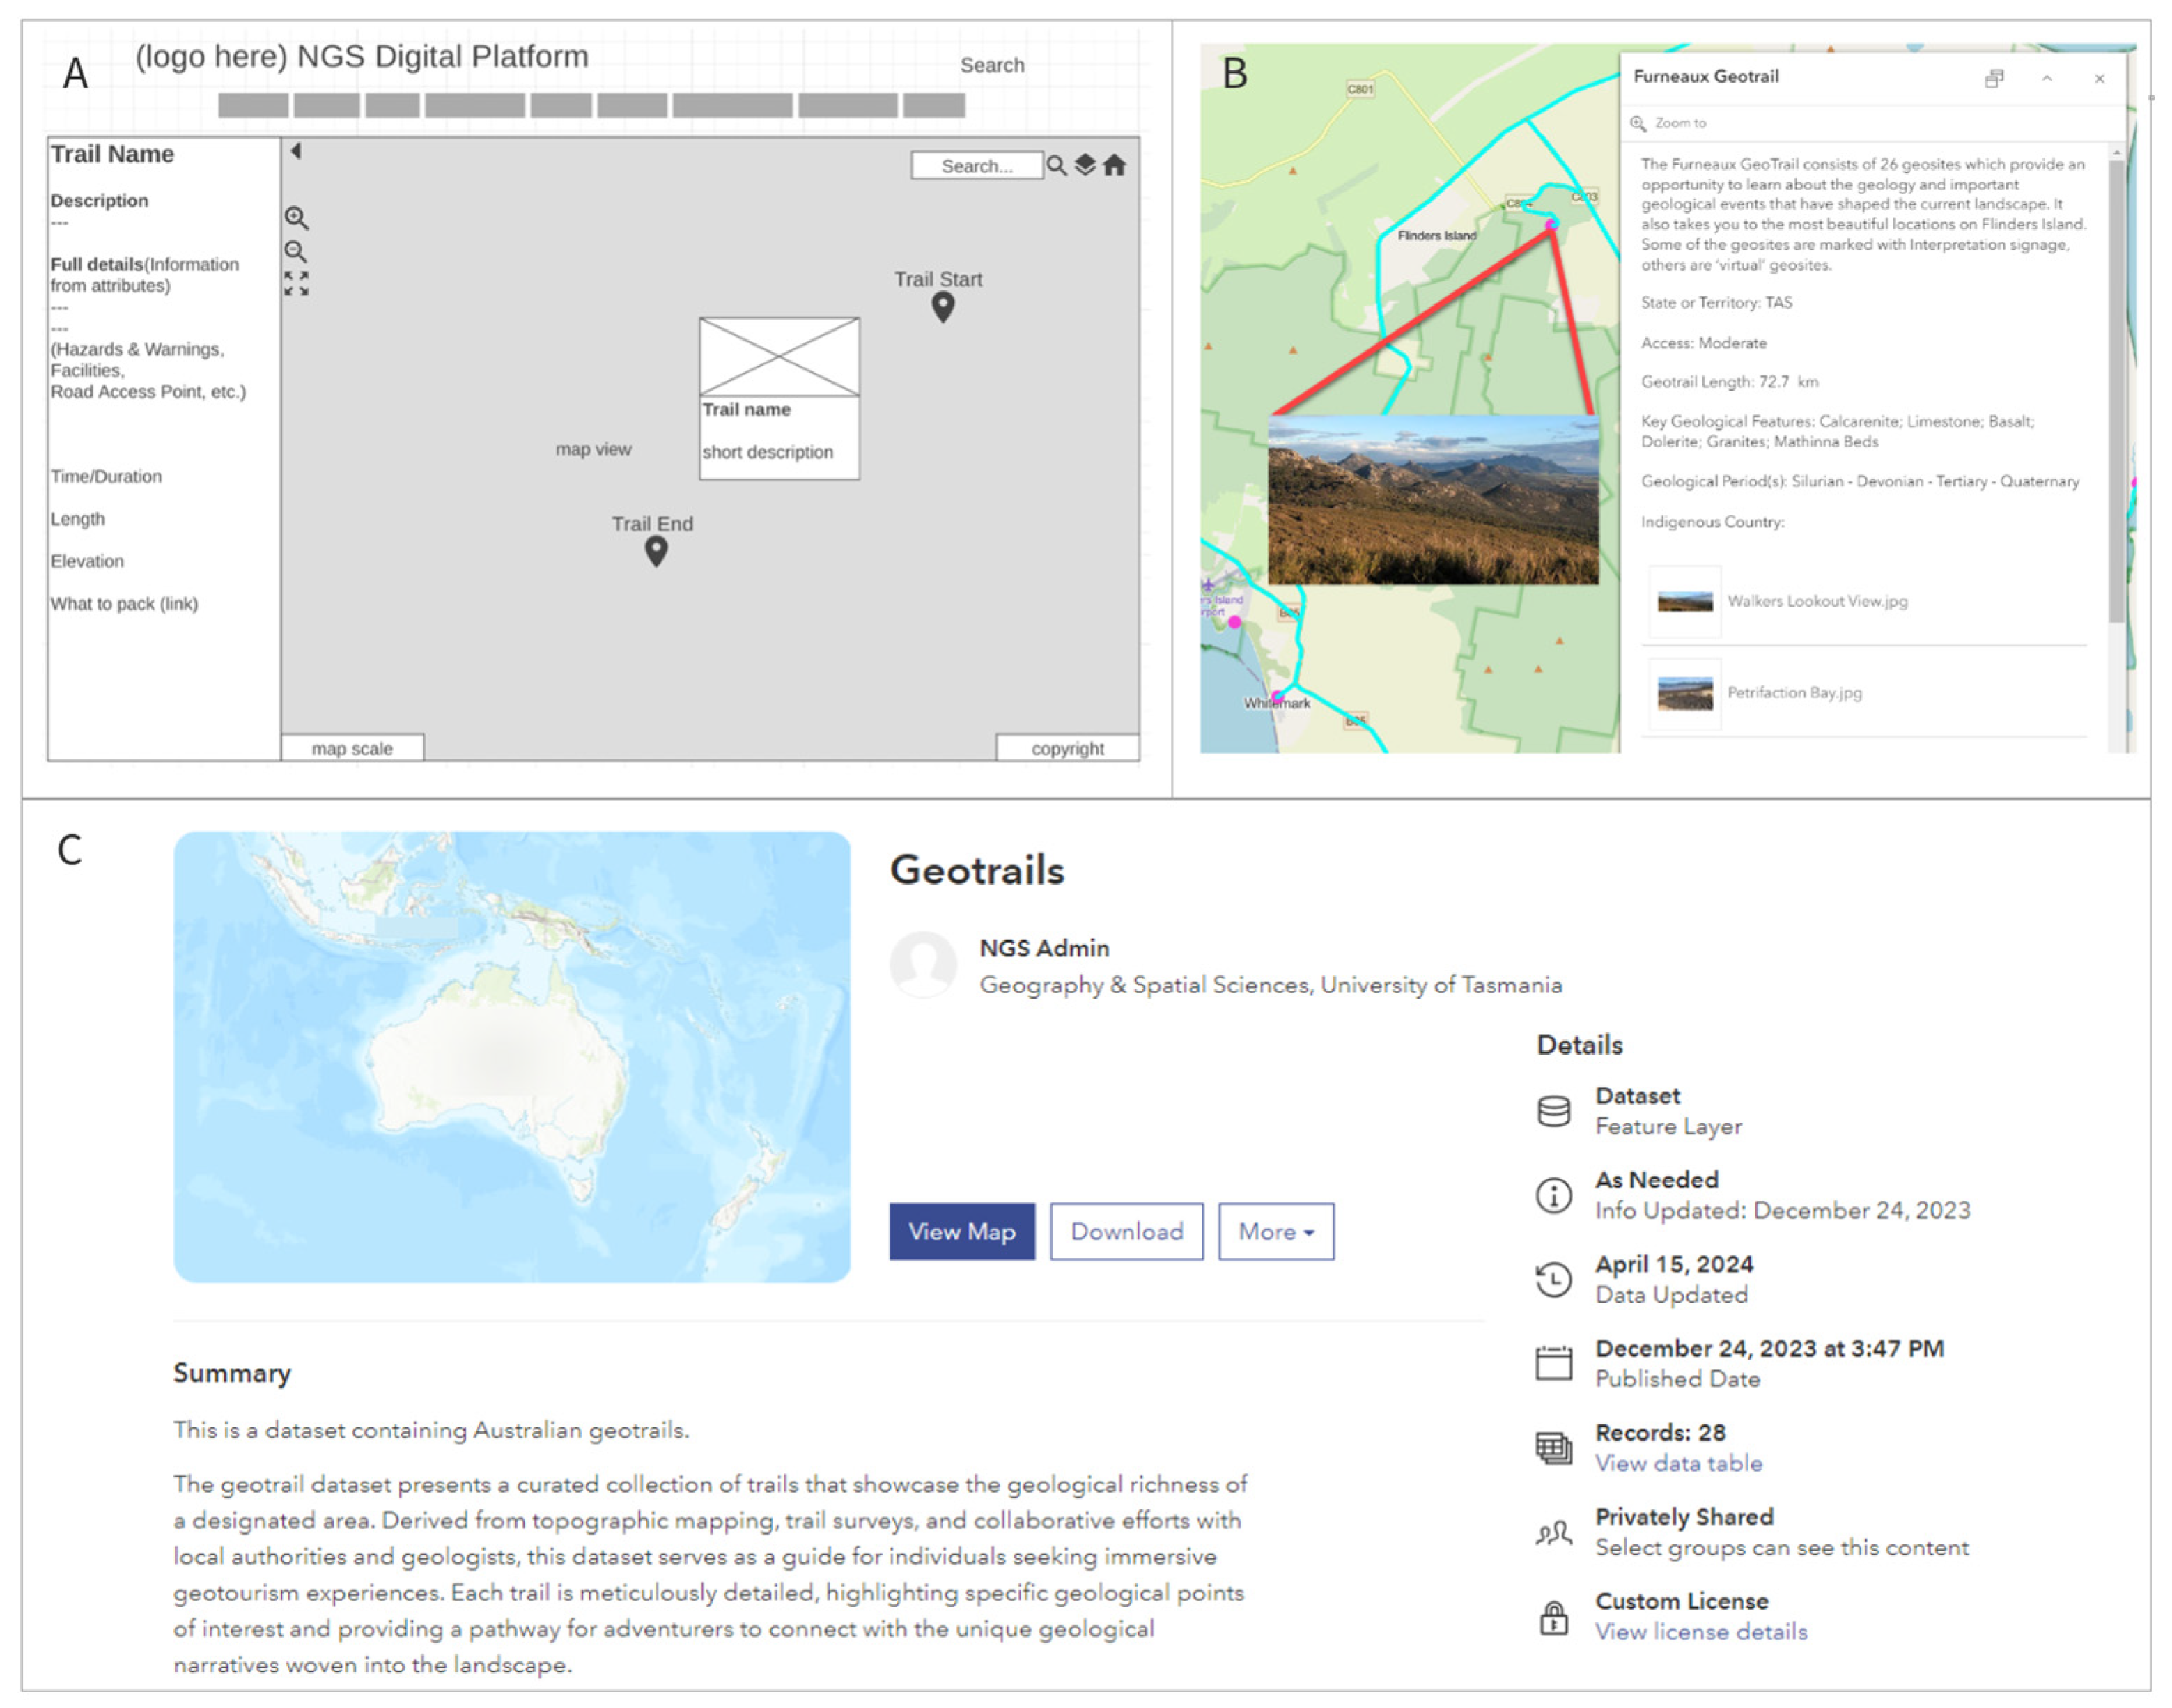Click the zoom in magnifier in wireframe map
The width and height of the screenshot is (2172, 1708).
point(296,218)
